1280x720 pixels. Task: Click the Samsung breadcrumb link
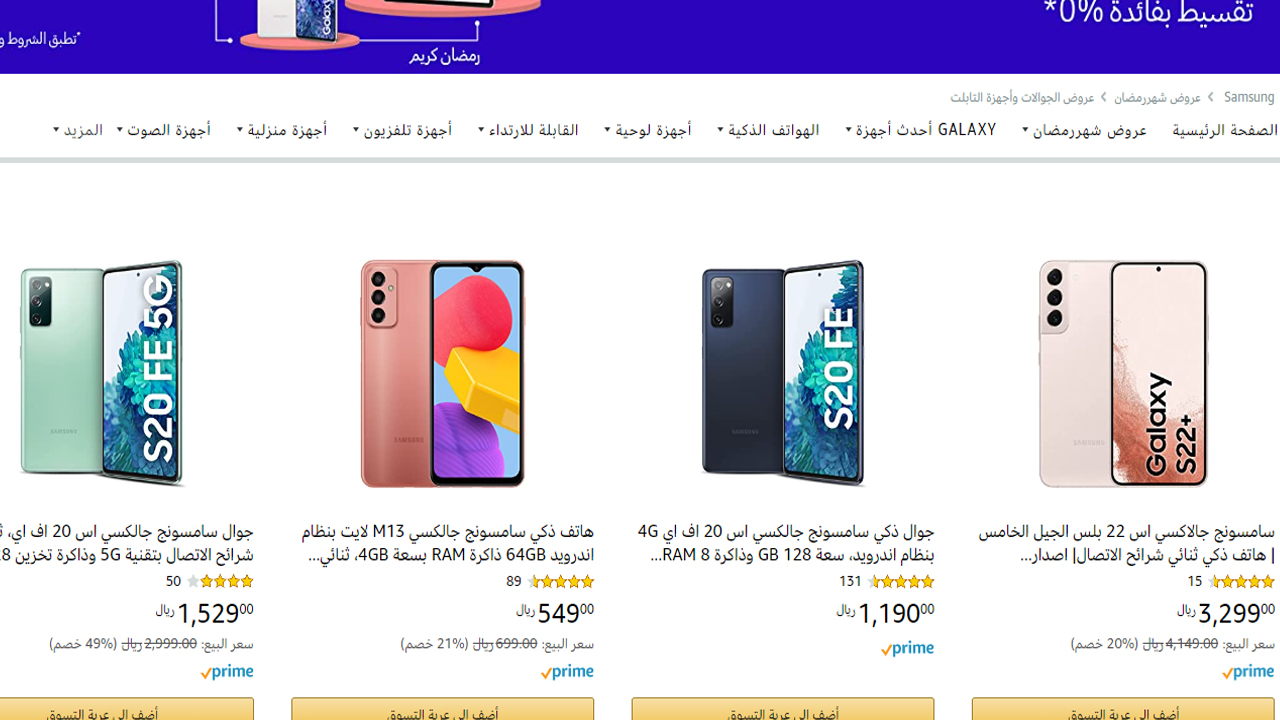point(1249,97)
